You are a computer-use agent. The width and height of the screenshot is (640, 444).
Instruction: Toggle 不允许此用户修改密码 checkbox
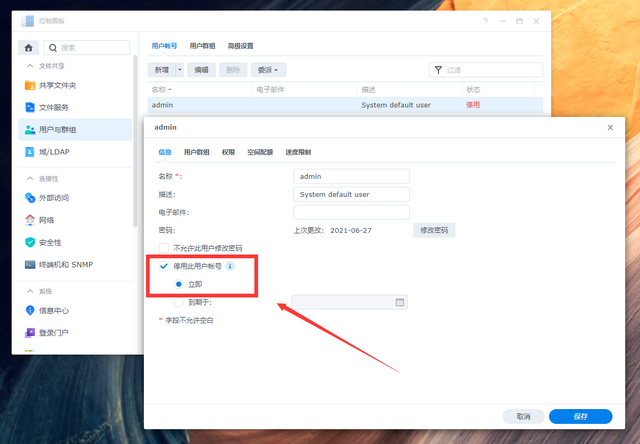pos(164,248)
